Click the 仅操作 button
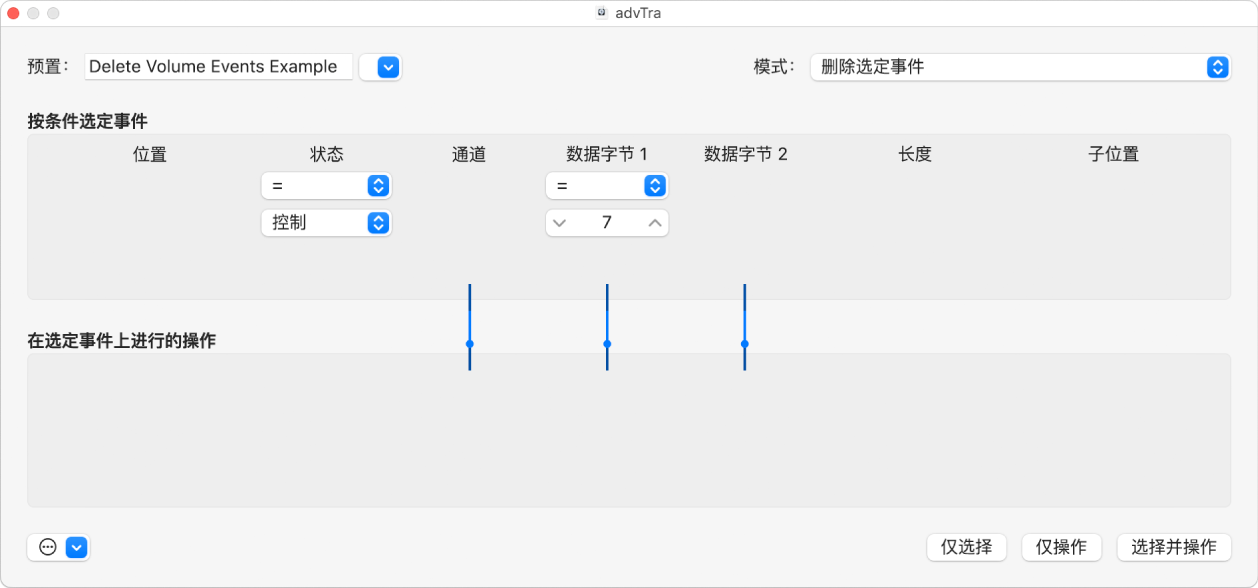The width and height of the screenshot is (1258, 588). coord(1061,547)
